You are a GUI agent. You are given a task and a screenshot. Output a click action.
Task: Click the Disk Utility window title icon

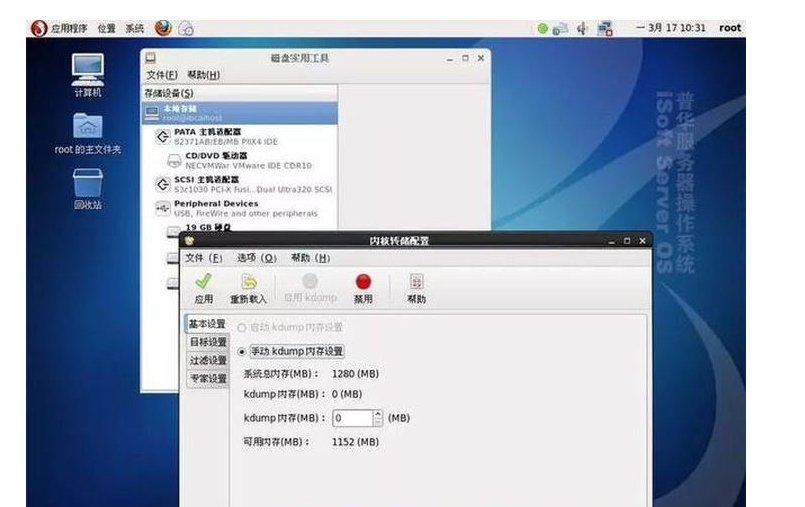(150, 57)
